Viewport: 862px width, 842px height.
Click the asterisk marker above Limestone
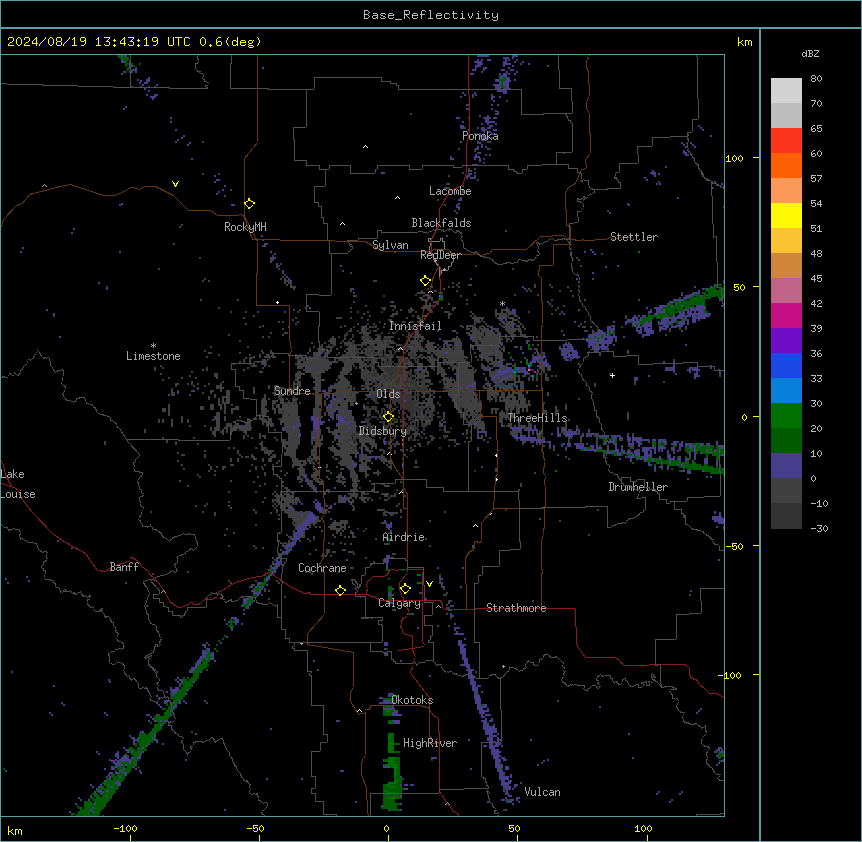pyautogui.click(x=153, y=345)
